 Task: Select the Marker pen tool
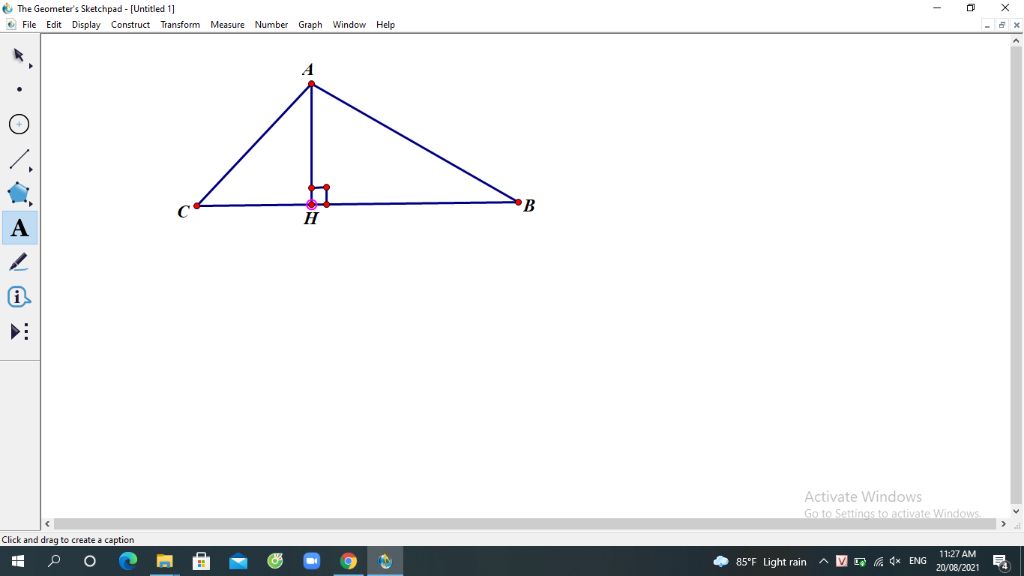pos(19,263)
